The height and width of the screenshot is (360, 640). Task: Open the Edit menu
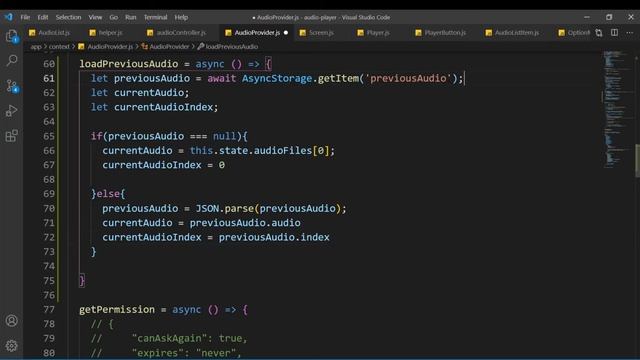coord(42,17)
